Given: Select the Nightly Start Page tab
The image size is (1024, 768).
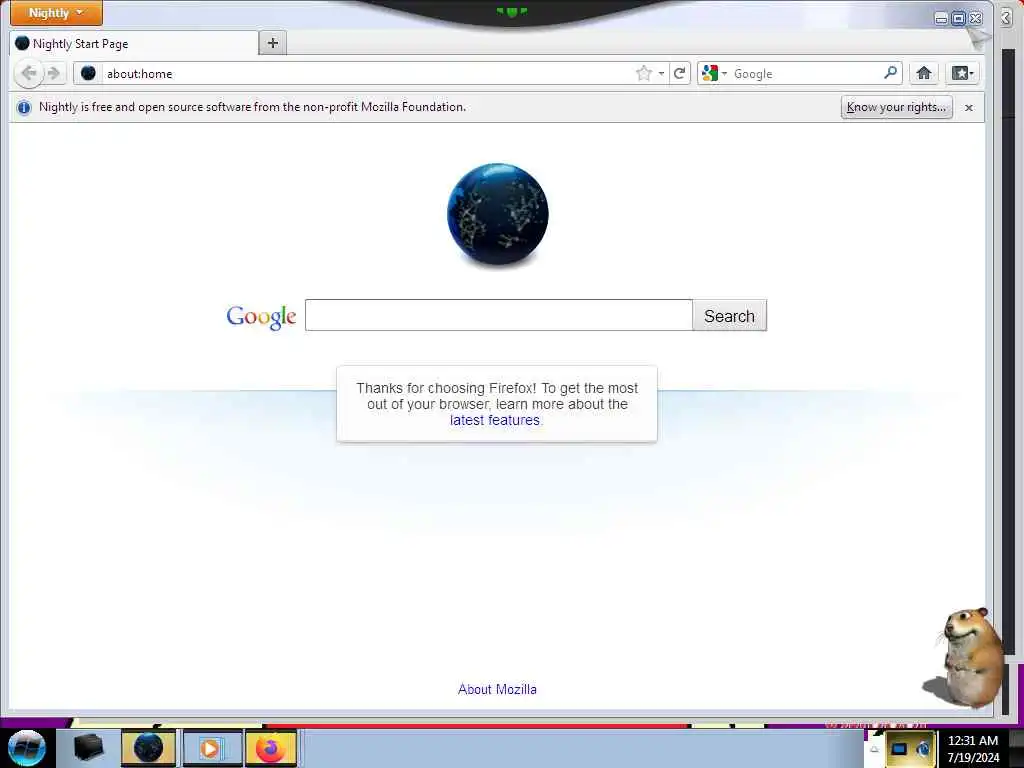Looking at the screenshot, I should [135, 44].
